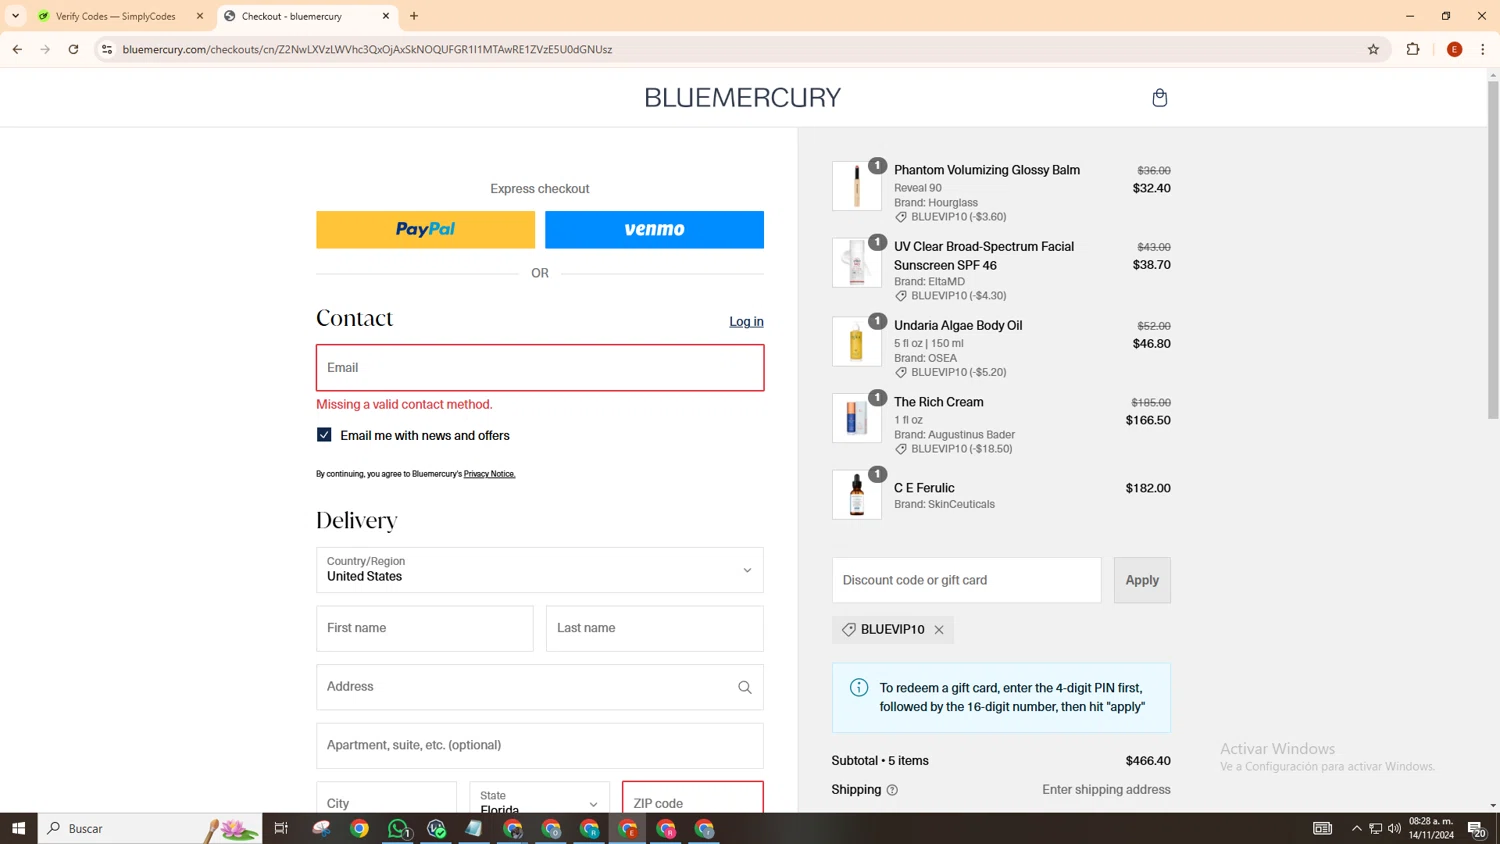Click the info icon in gift card notice
This screenshot has height=844, width=1500.
[859, 687]
